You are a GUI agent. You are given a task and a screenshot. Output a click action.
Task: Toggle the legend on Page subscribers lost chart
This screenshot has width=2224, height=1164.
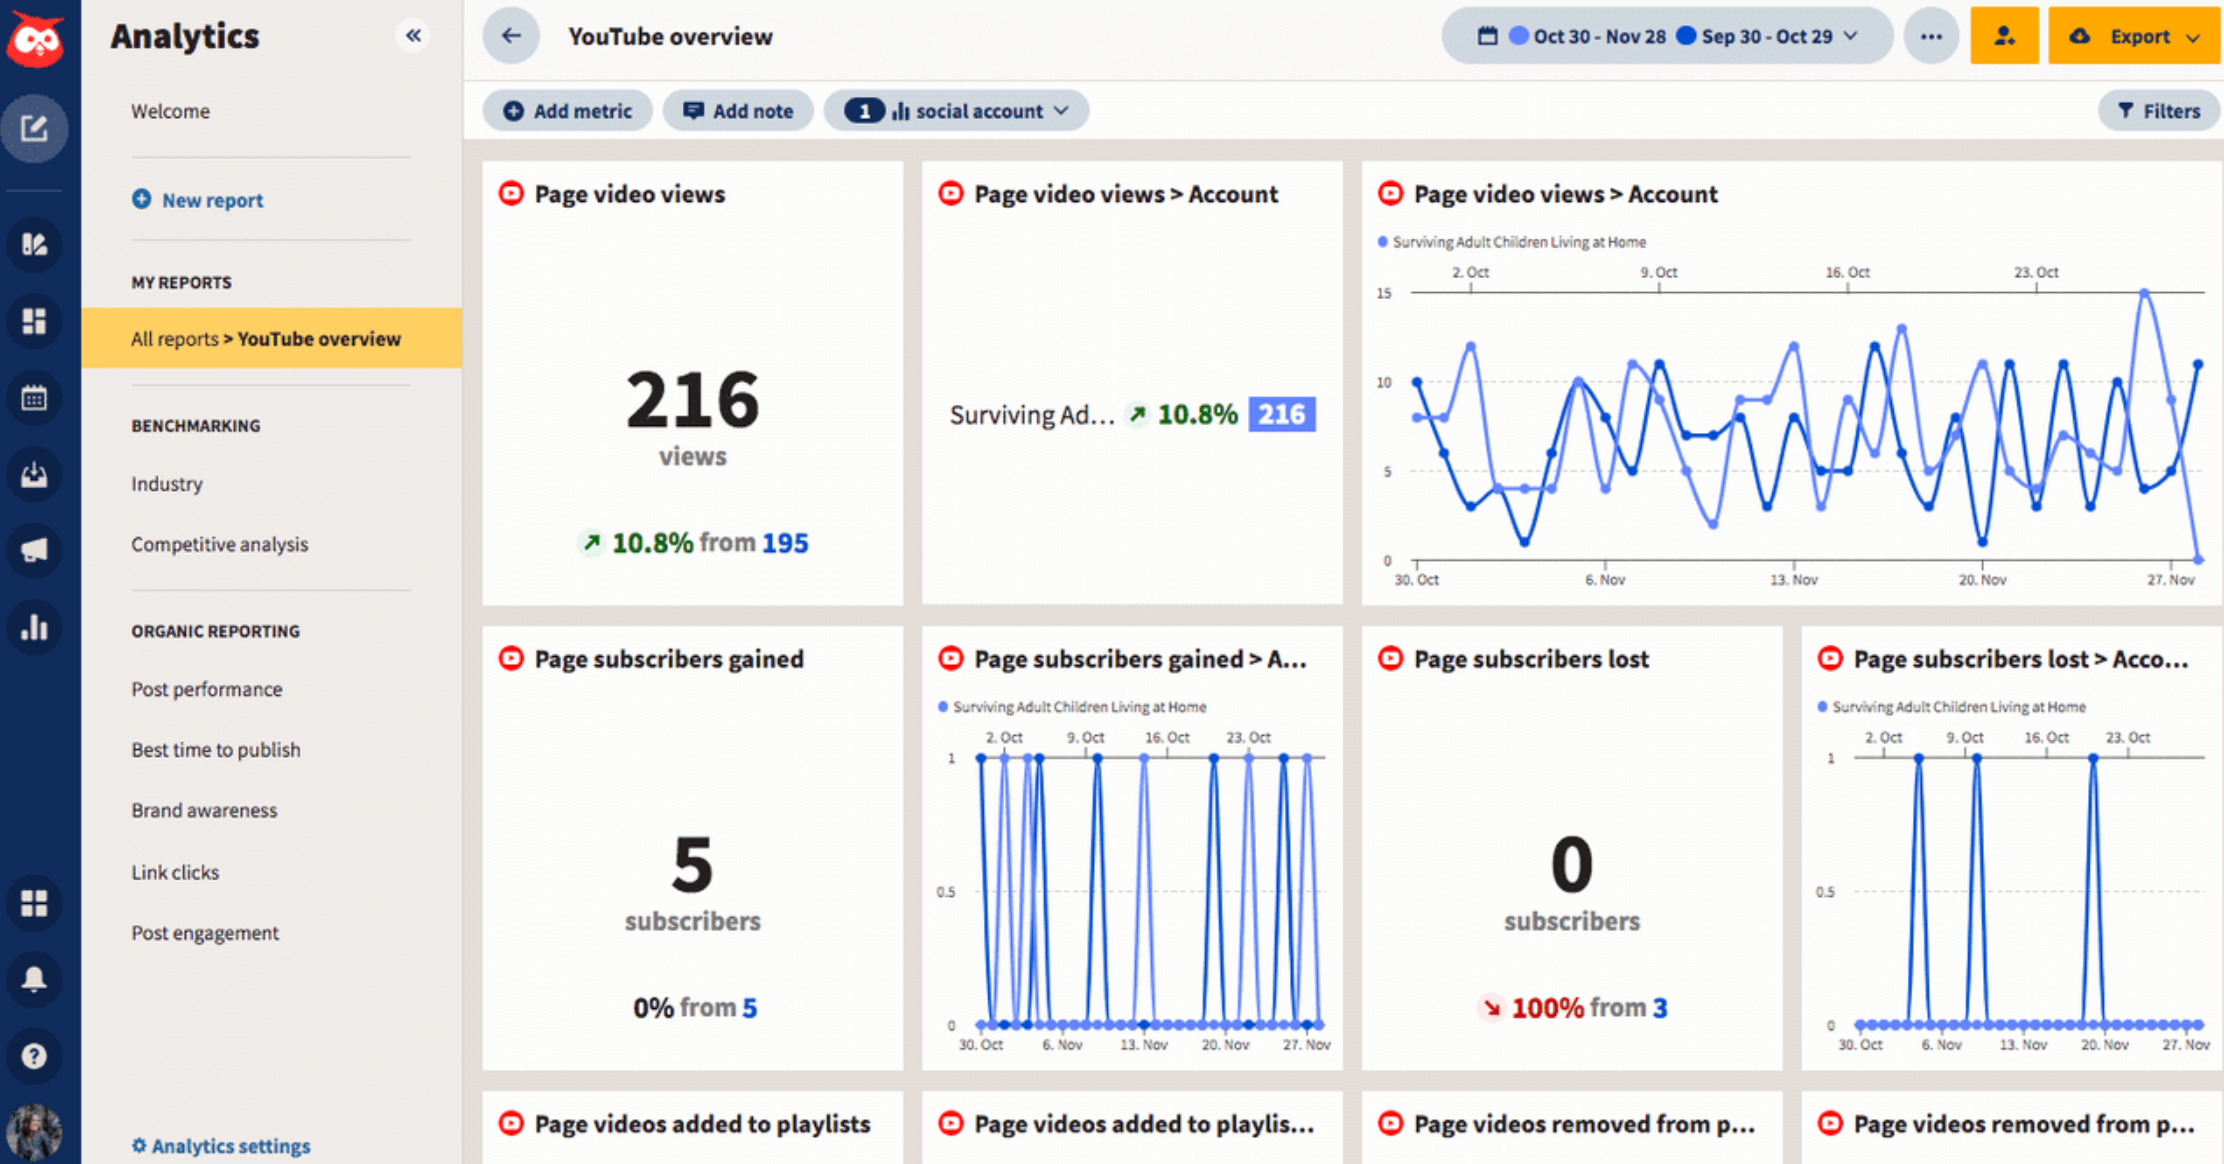pyautogui.click(x=1951, y=706)
